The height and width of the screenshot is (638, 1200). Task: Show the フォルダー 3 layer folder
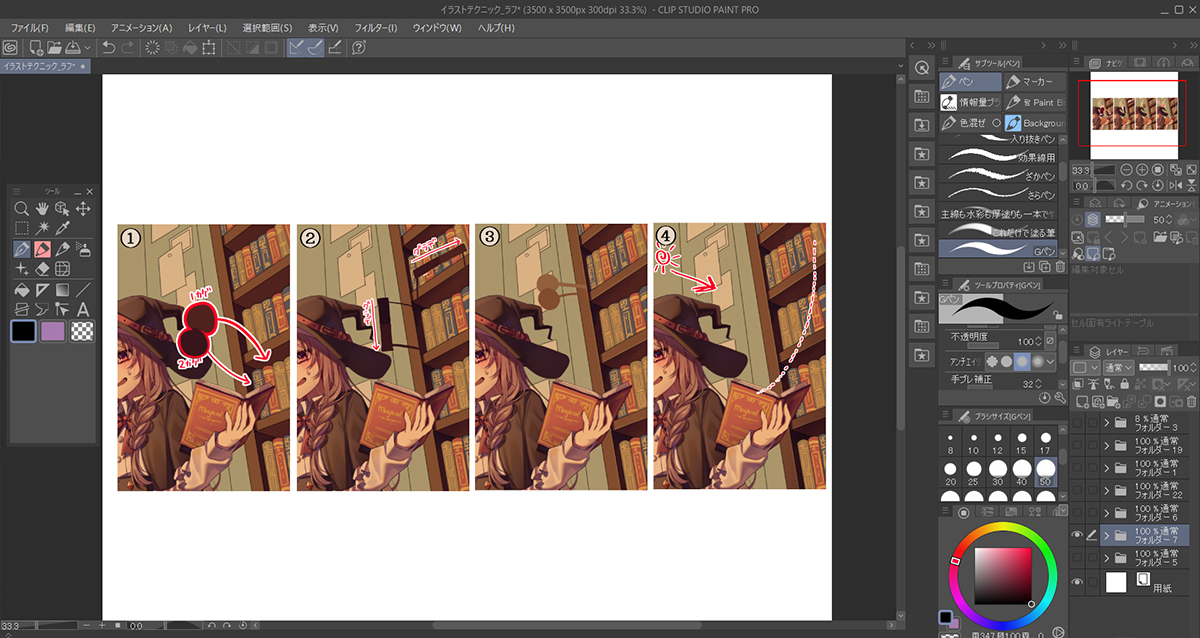tap(1077, 422)
